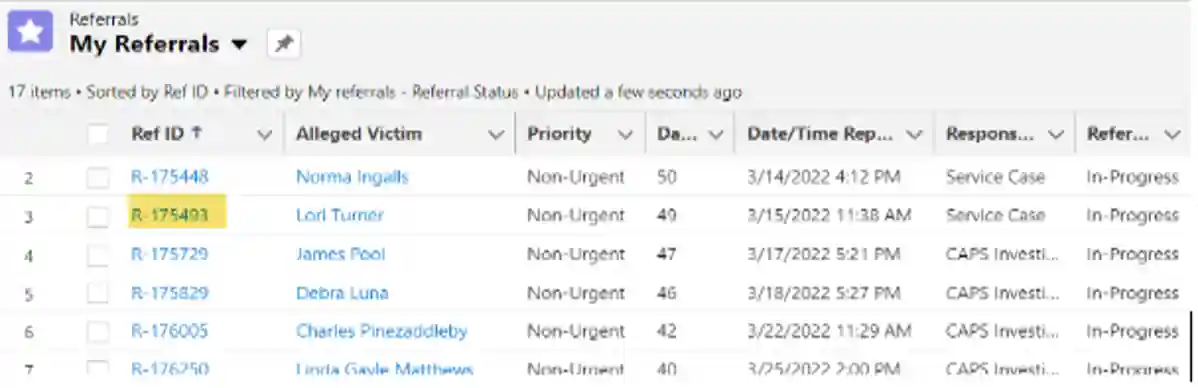1198x388 pixels.
Task: Open referral R-176005
Action: pyautogui.click(x=170, y=331)
